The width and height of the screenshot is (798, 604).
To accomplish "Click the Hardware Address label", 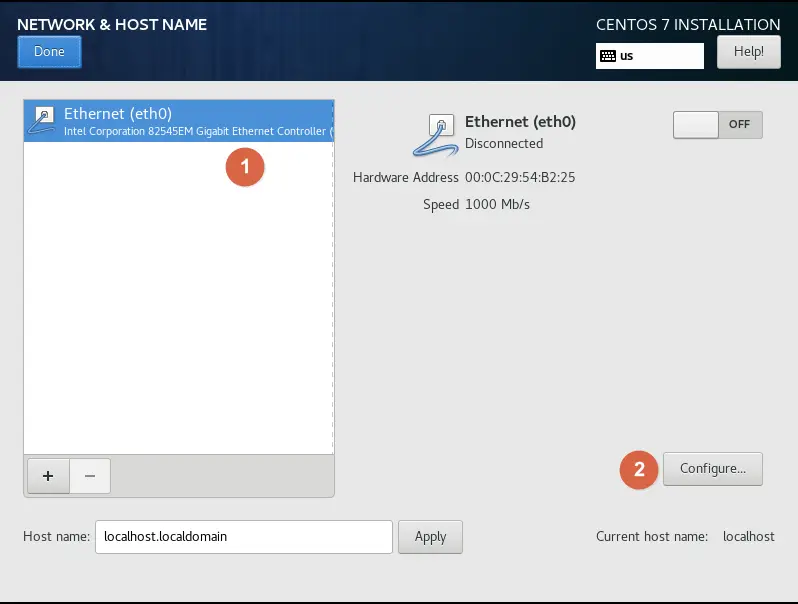I will (x=406, y=178).
